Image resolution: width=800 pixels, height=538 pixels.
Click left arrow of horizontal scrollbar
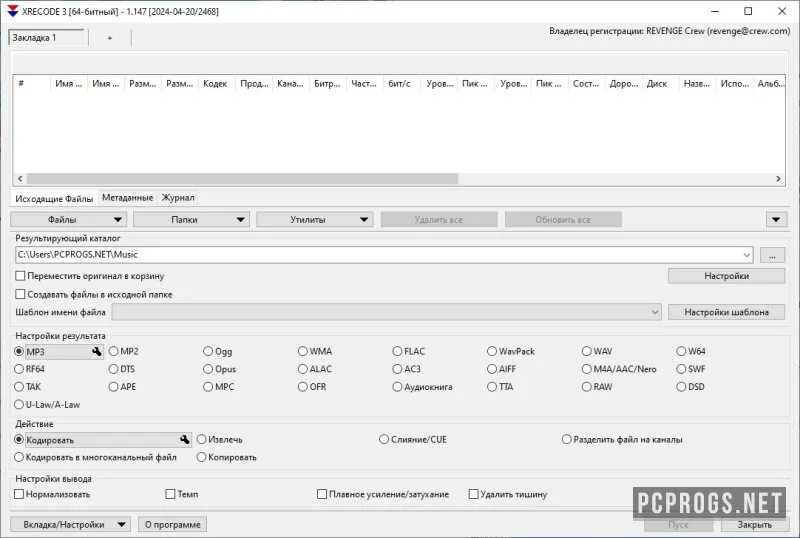(20, 179)
